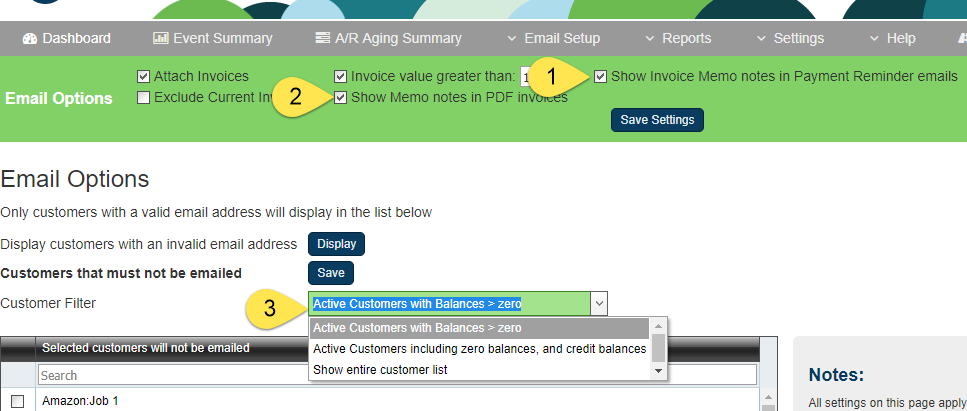Screen dimensions: 967x411
Task: Click the chevron icon beside Help
Action: coord(873,39)
